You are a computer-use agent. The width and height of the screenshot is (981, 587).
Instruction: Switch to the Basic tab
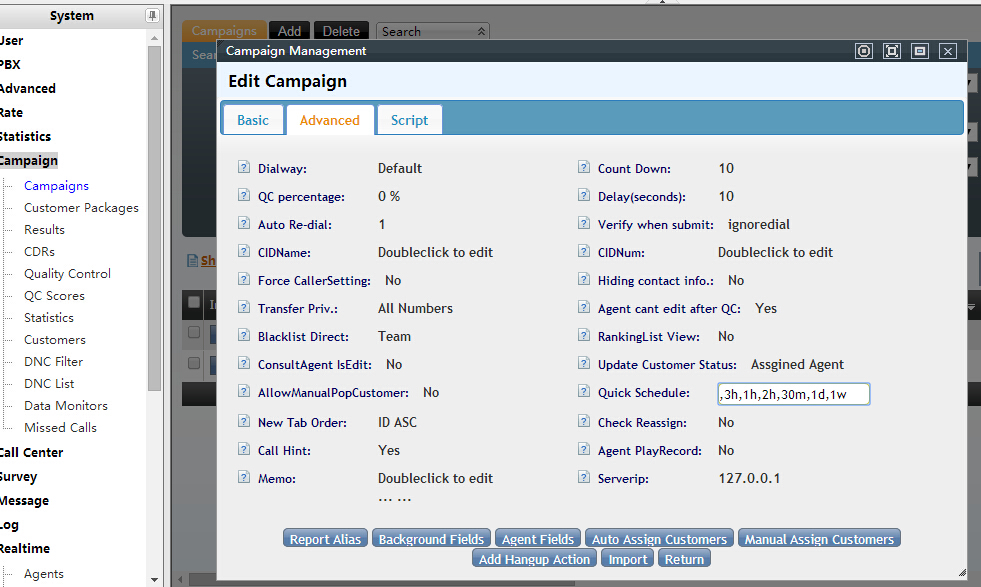click(253, 120)
